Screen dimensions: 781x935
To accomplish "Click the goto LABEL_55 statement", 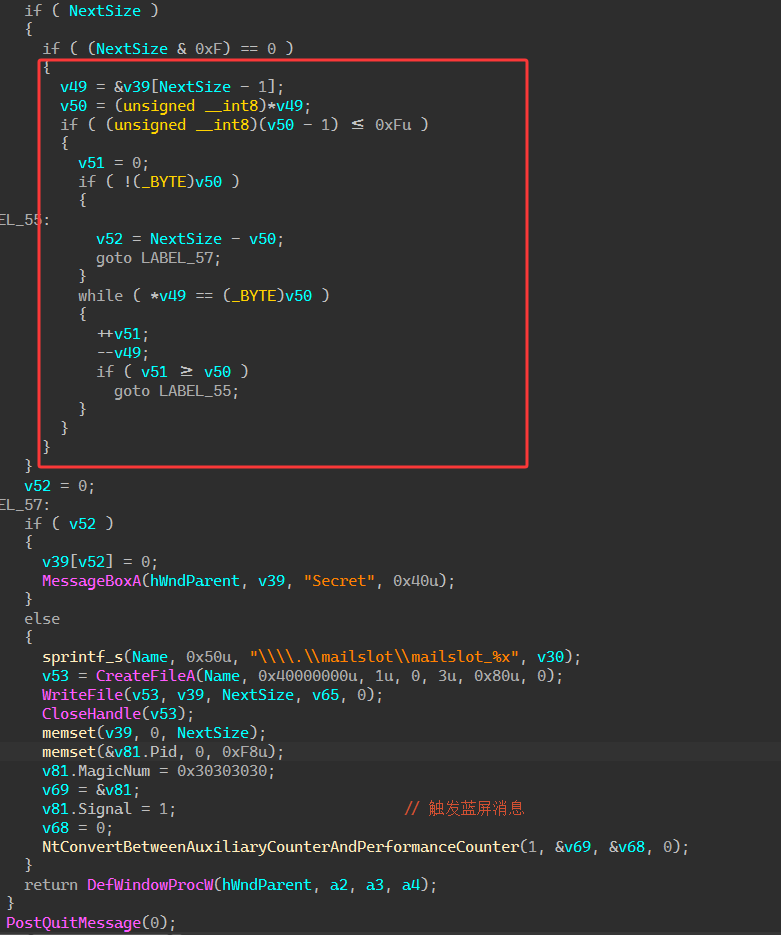I will (176, 390).
